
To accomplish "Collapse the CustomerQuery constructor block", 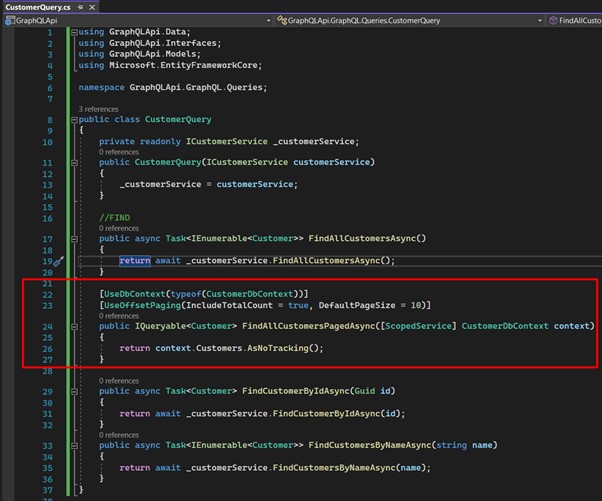I will (x=72, y=163).
